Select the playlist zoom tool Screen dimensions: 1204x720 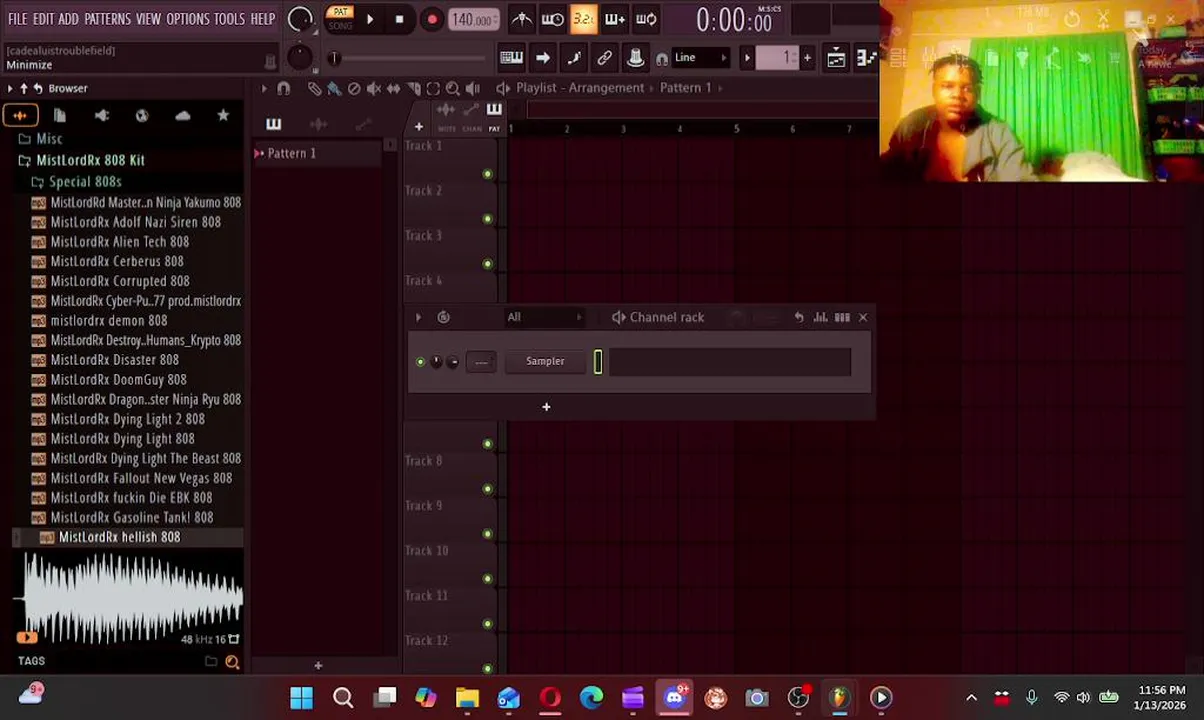tap(452, 89)
